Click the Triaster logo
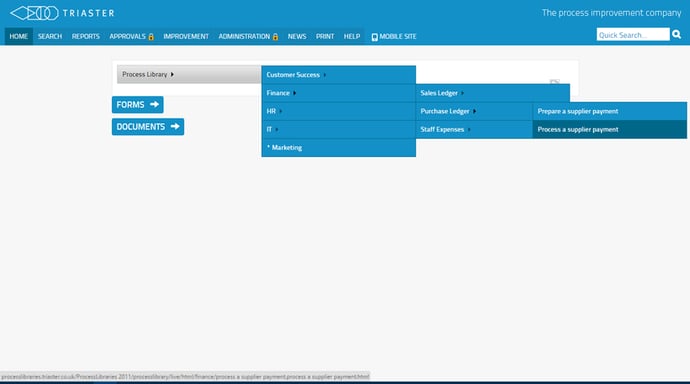The height and width of the screenshot is (384, 690). [62, 13]
